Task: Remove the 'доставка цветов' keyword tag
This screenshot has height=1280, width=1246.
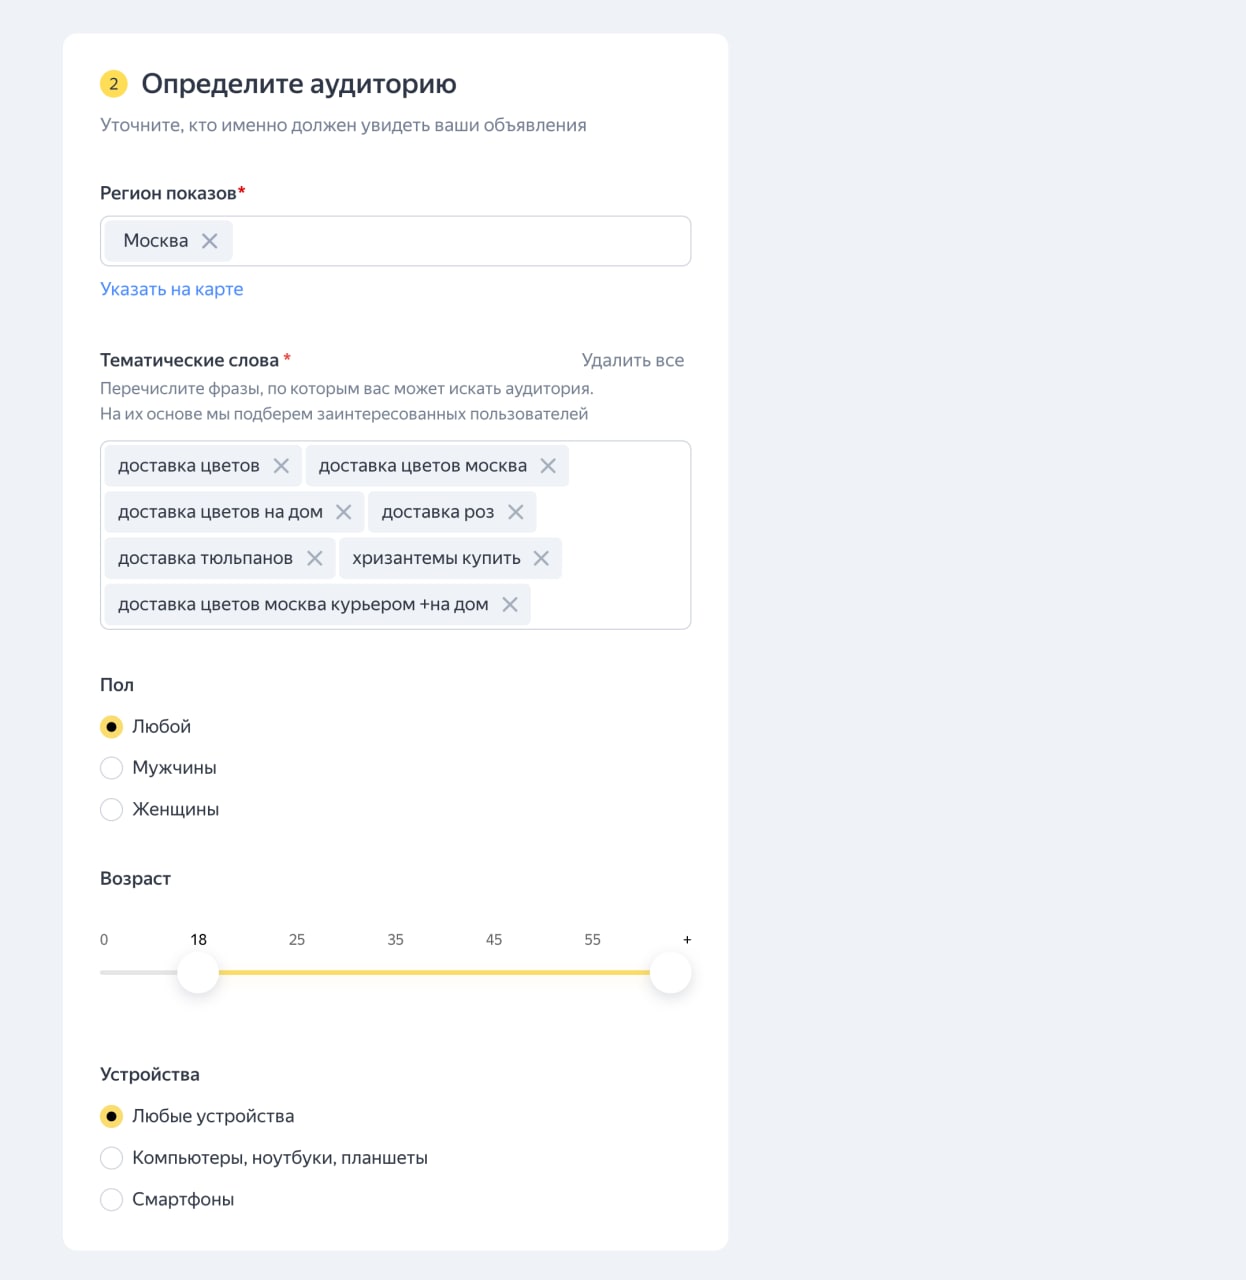Action: tap(281, 466)
